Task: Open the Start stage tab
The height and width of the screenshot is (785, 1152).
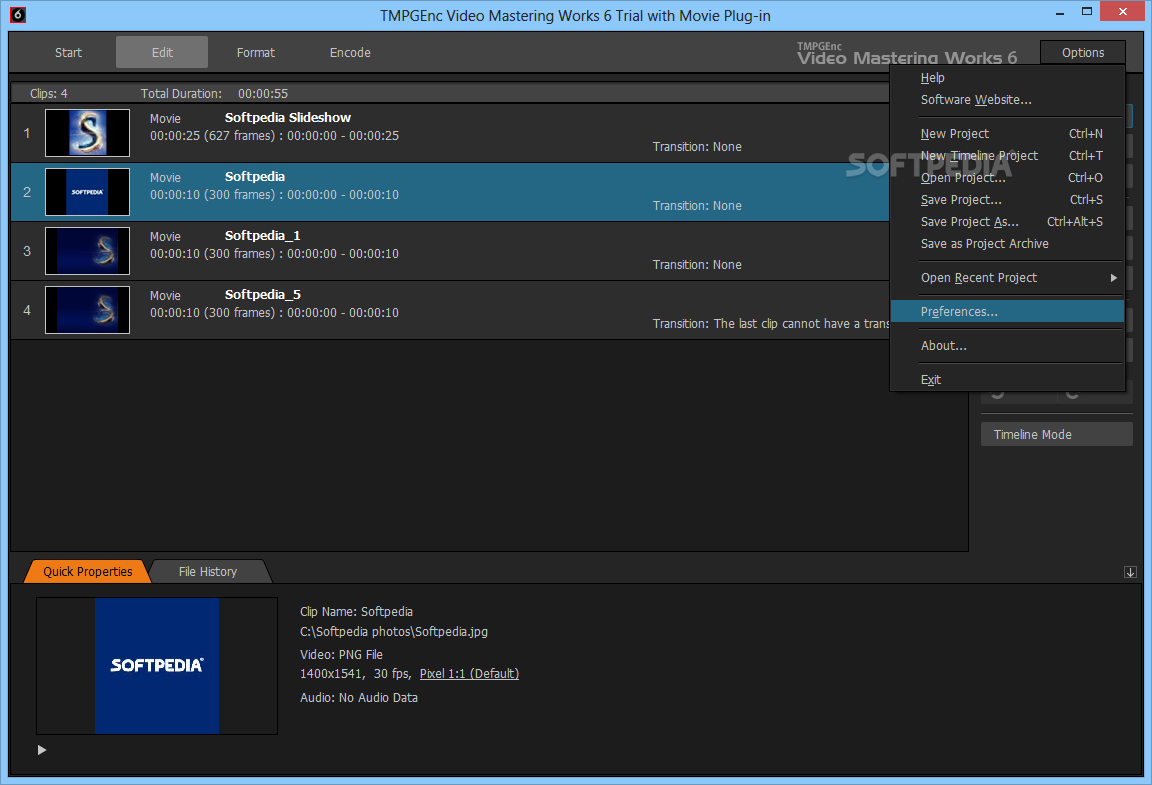Action: point(68,52)
